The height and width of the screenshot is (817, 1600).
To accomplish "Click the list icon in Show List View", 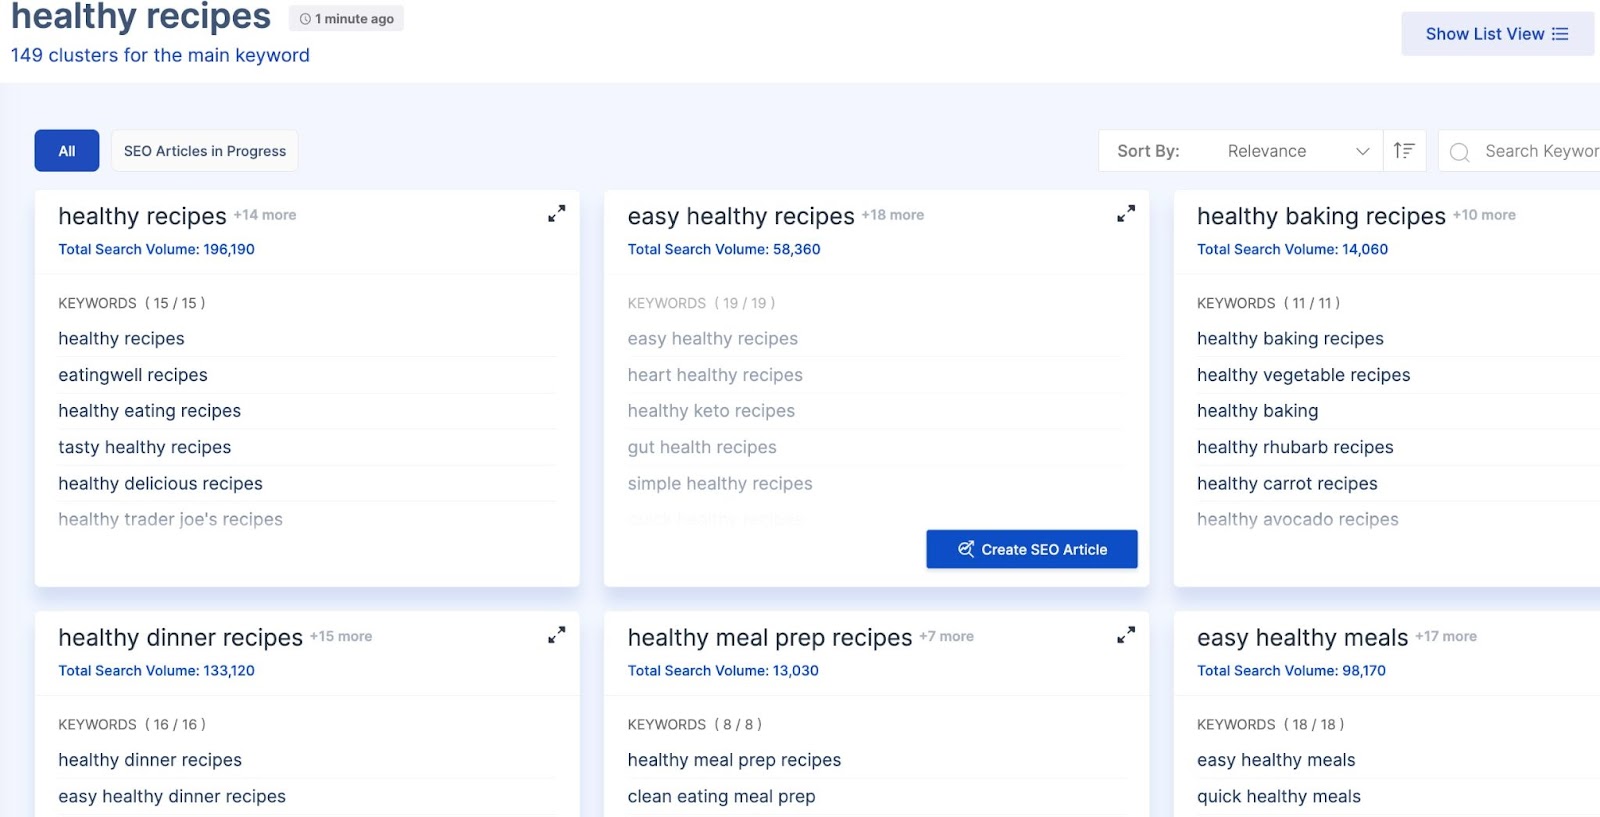I will point(1560,34).
